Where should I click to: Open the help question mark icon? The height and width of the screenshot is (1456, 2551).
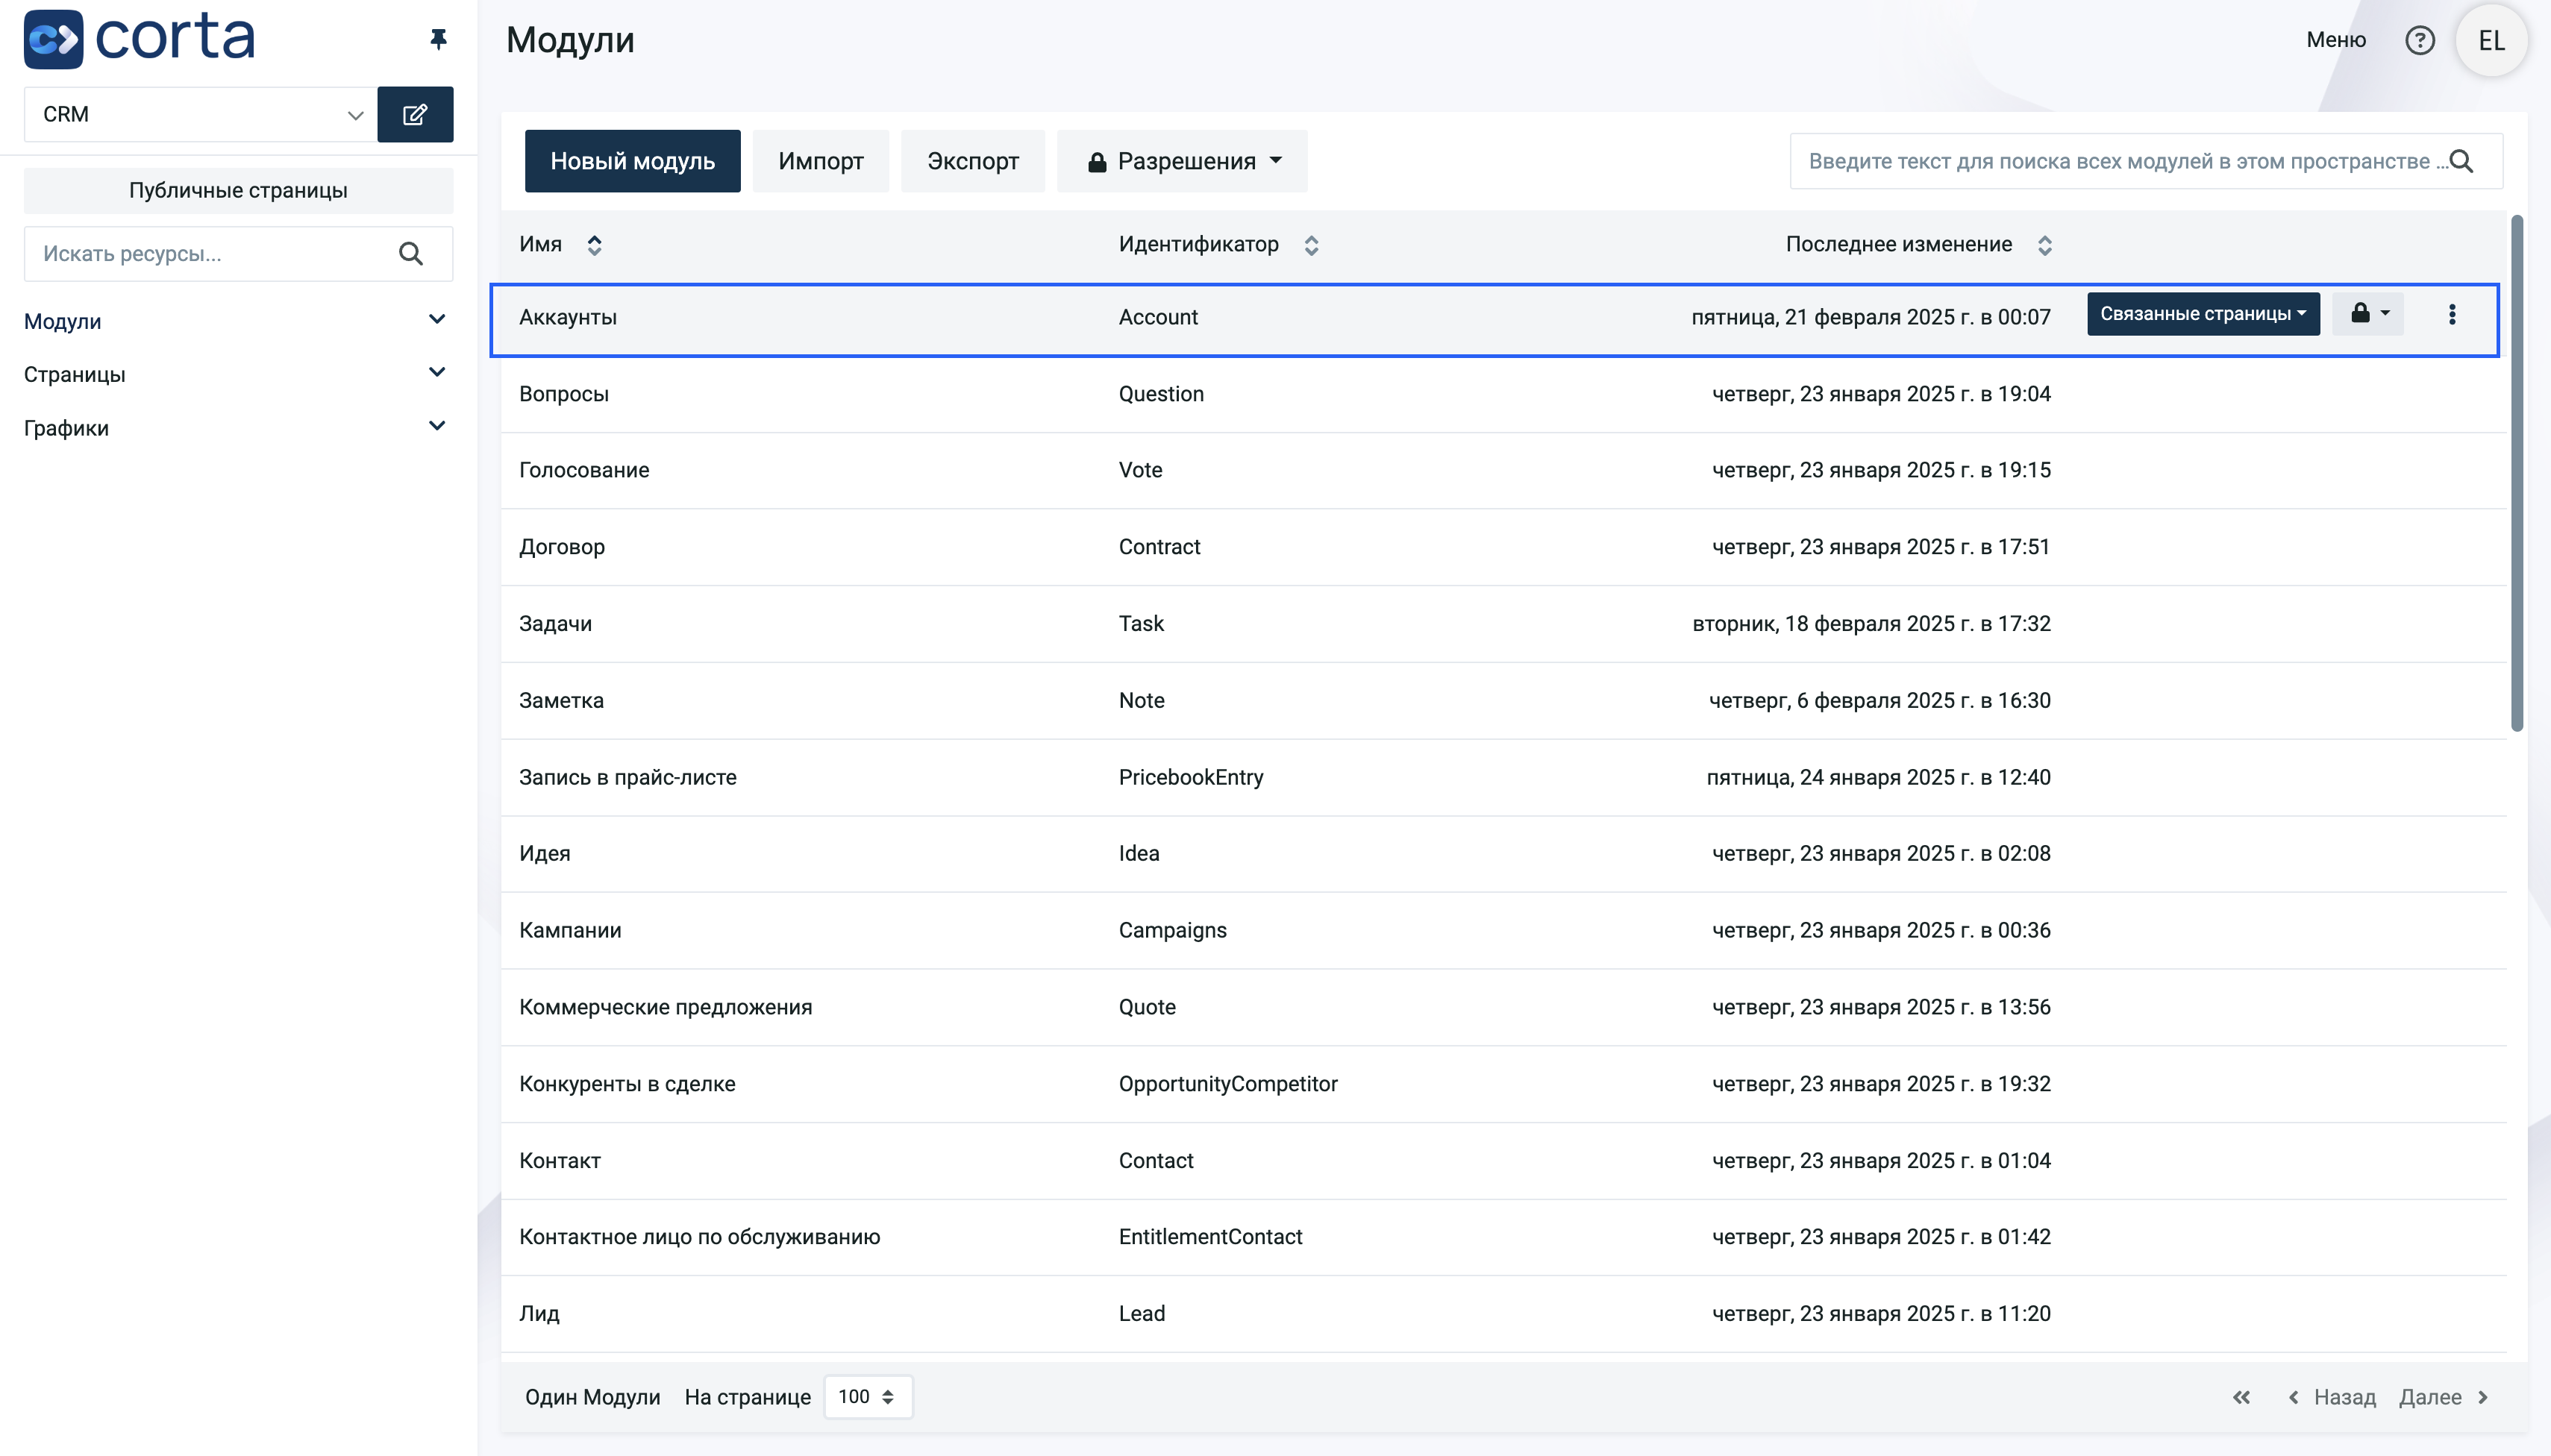[2420, 40]
